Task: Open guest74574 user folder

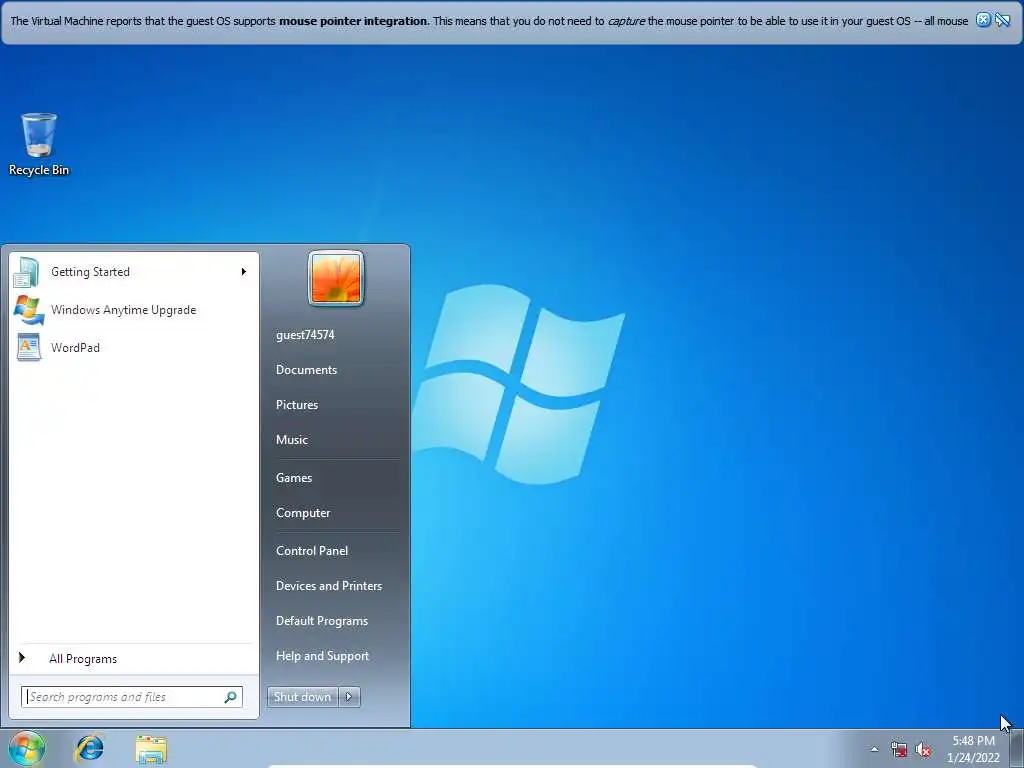Action: click(x=305, y=335)
